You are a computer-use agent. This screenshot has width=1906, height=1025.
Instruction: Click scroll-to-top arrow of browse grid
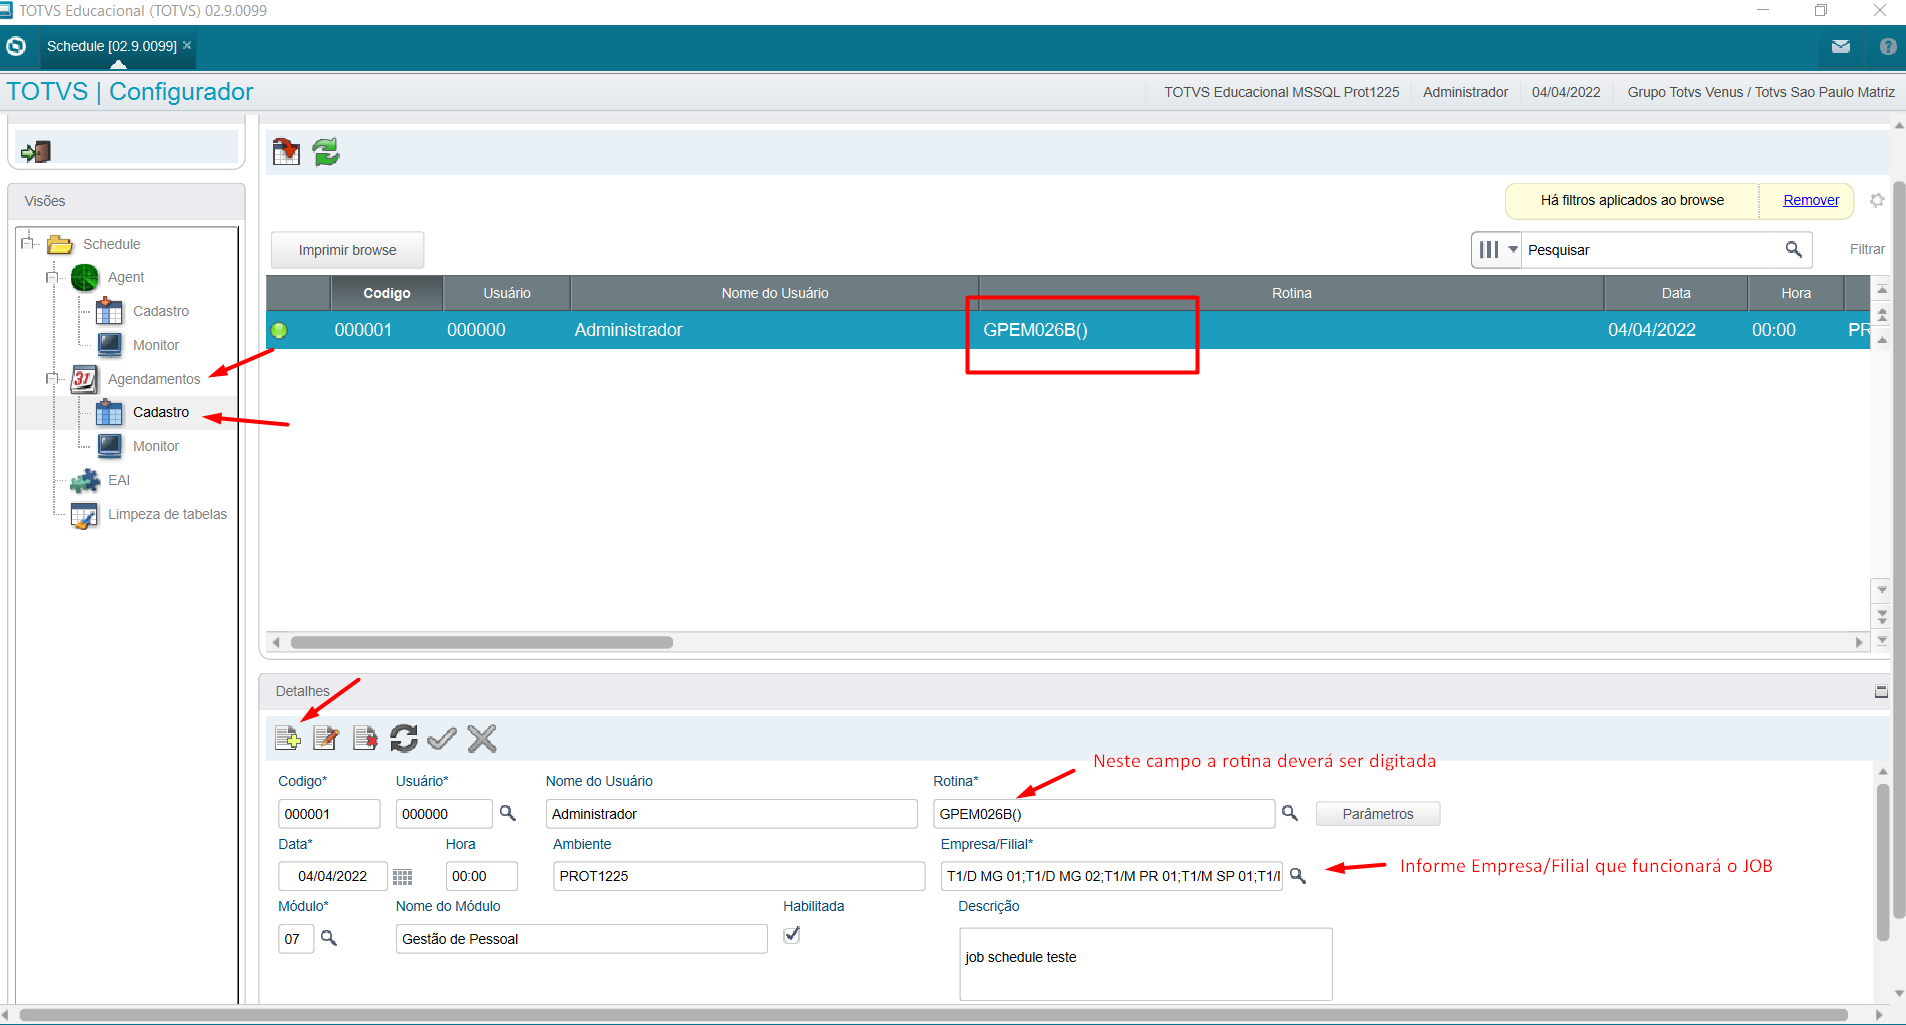pyautogui.click(x=1882, y=290)
